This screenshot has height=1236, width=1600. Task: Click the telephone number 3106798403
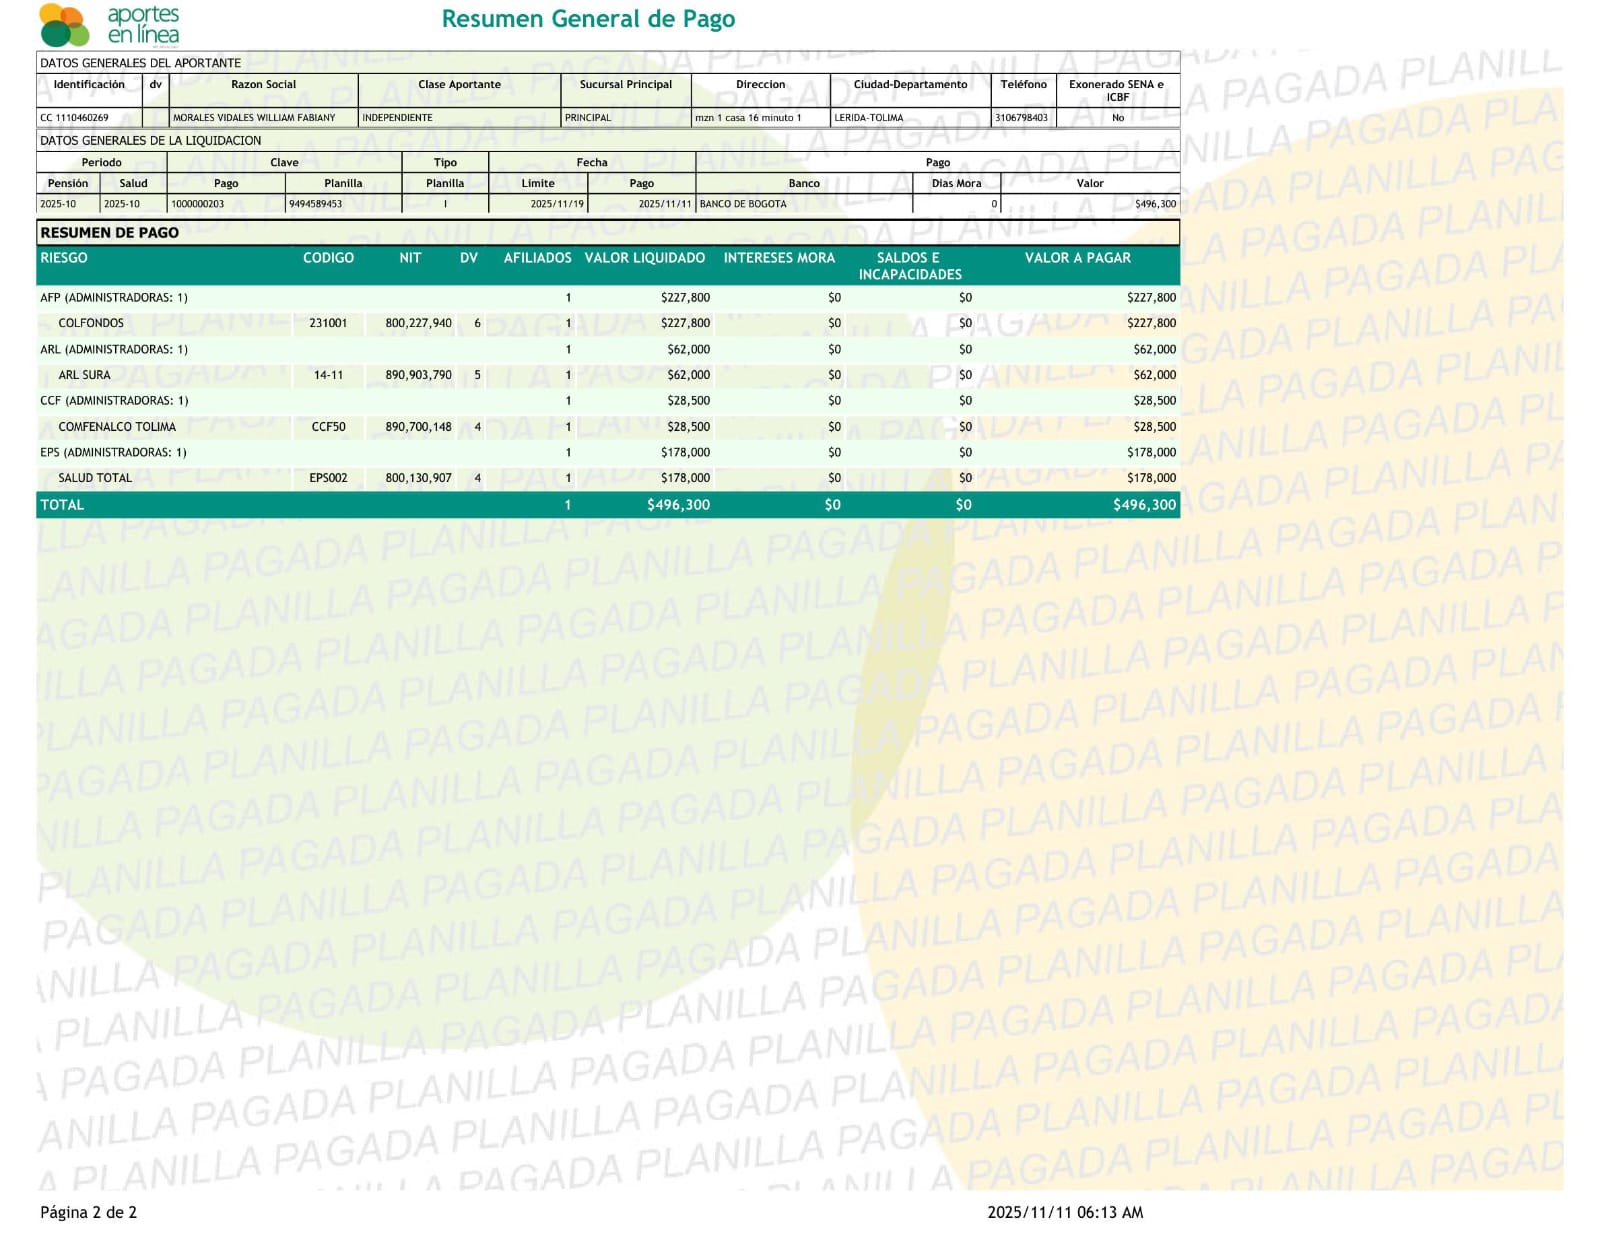coord(1021,118)
